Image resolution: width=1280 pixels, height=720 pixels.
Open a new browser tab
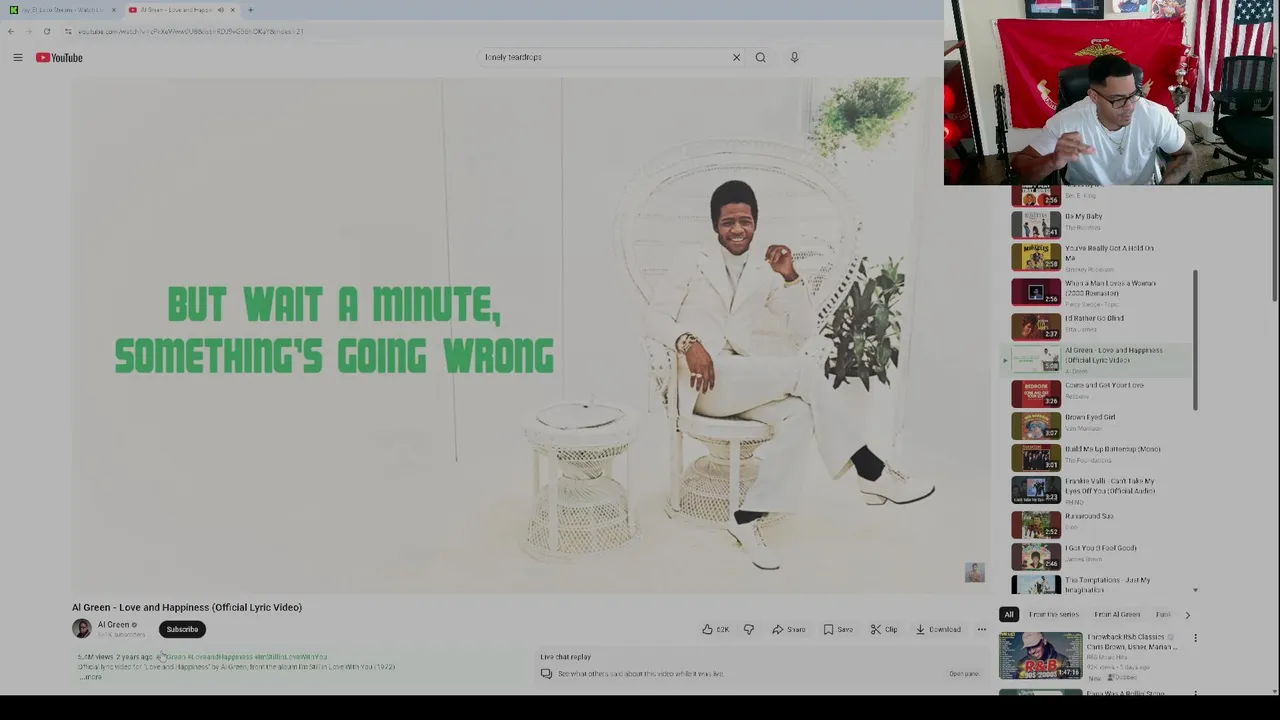tap(250, 10)
